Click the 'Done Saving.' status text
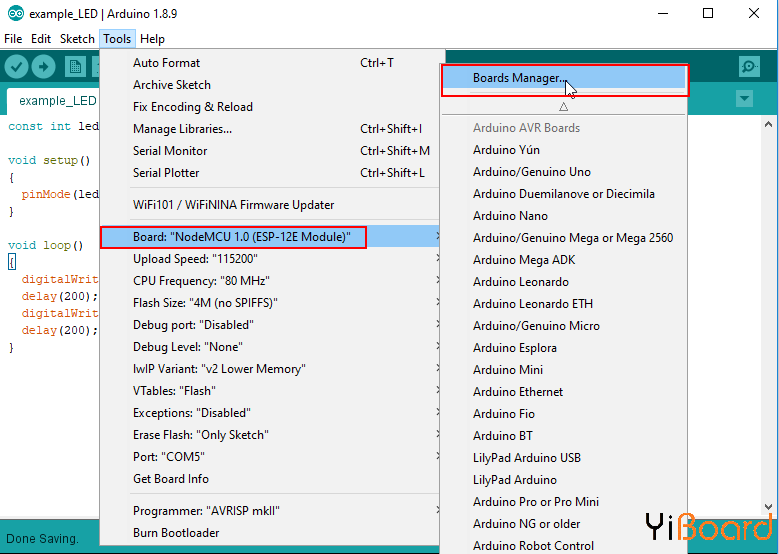Screen dimensions: 779x554 click(42, 538)
